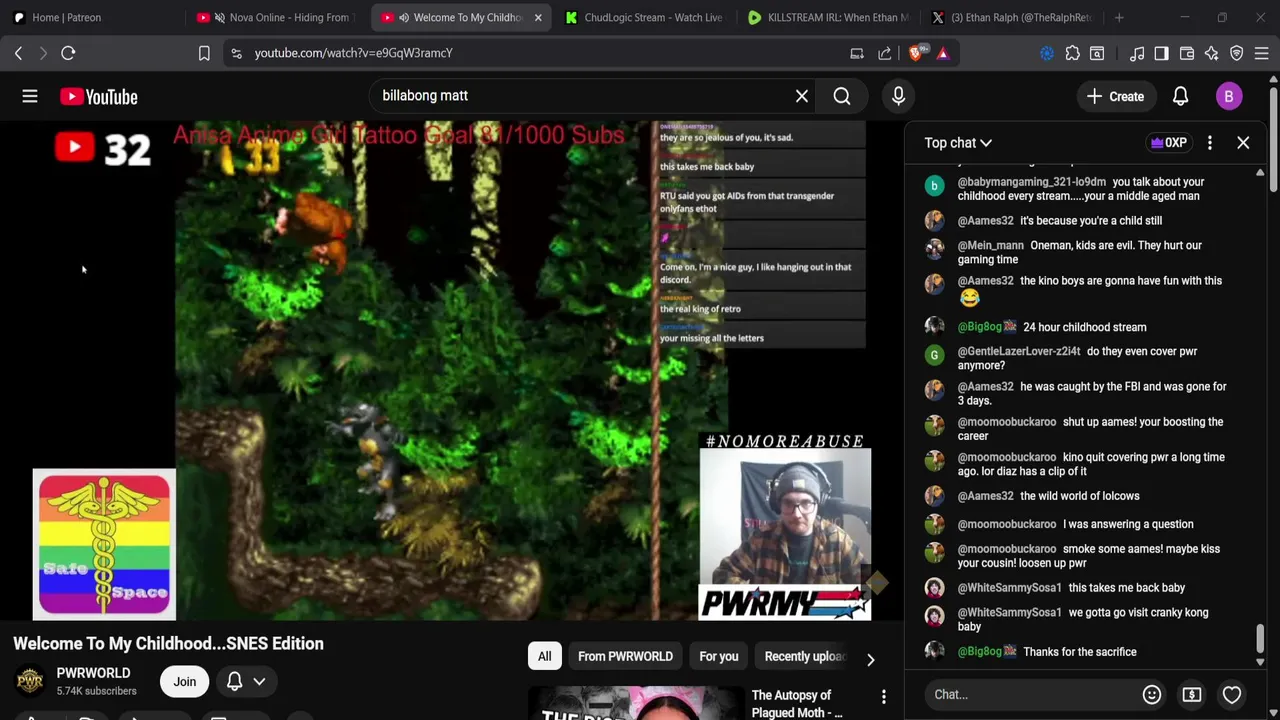
Task: Open browser main hamburger menu
Action: click(1262, 53)
